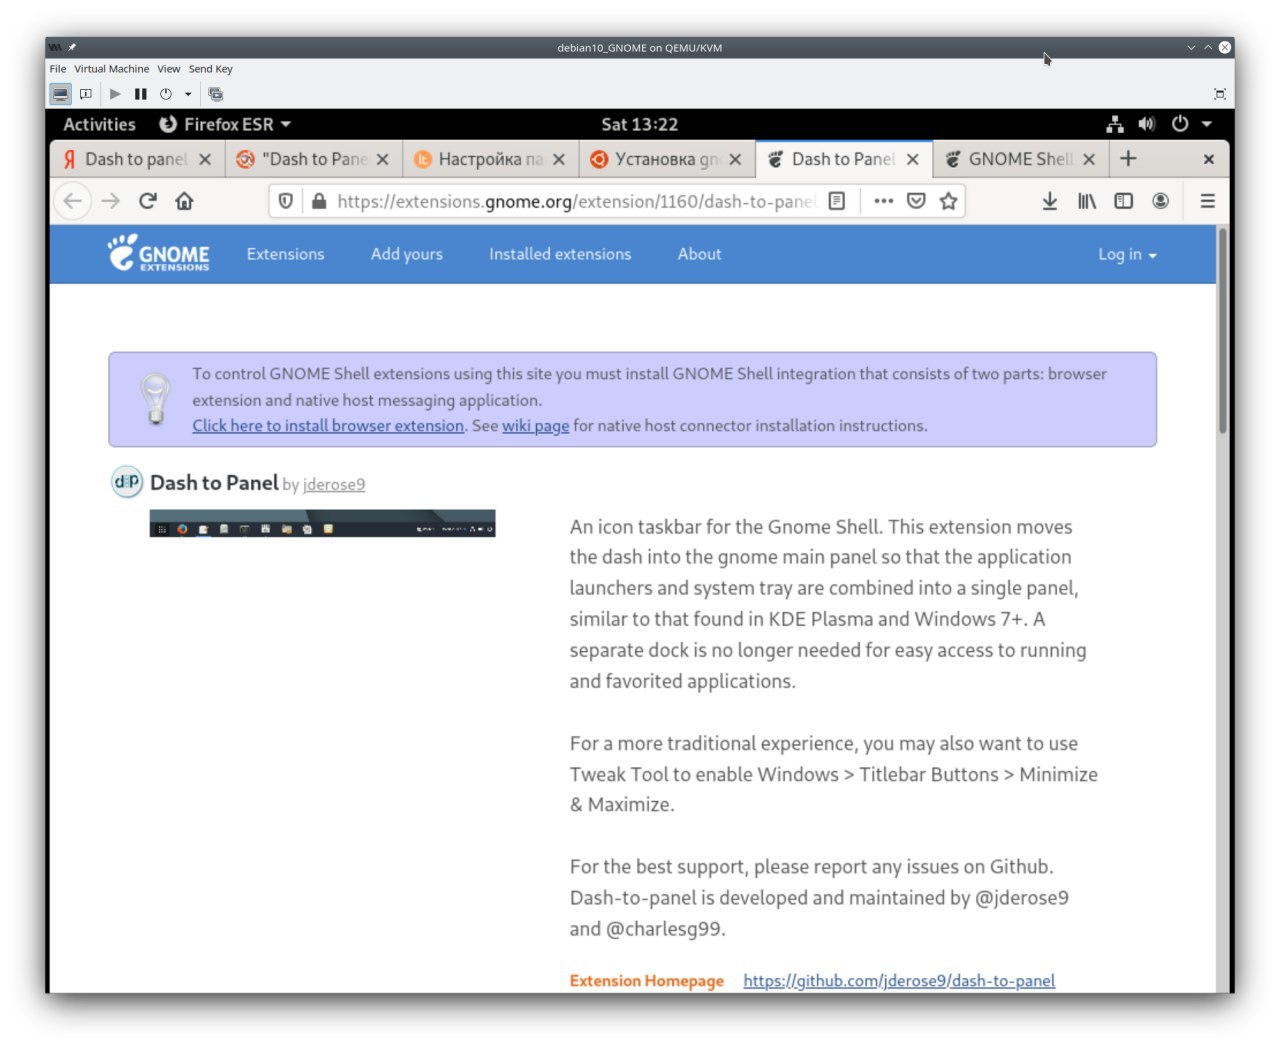
Task: Open 'Installed extensions' nav link
Action: pos(560,254)
